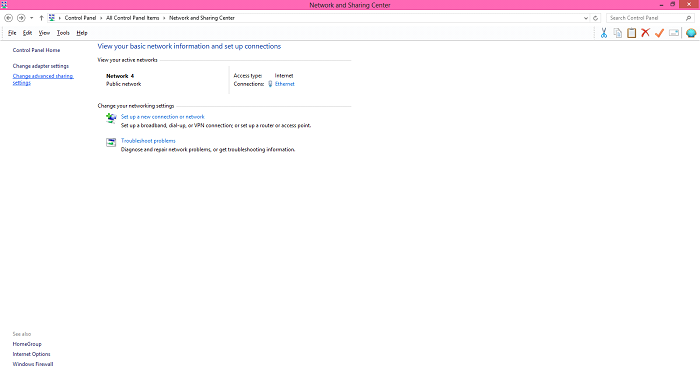Open the Tools menu
The image size is (700, 376).
pos(63,33)
